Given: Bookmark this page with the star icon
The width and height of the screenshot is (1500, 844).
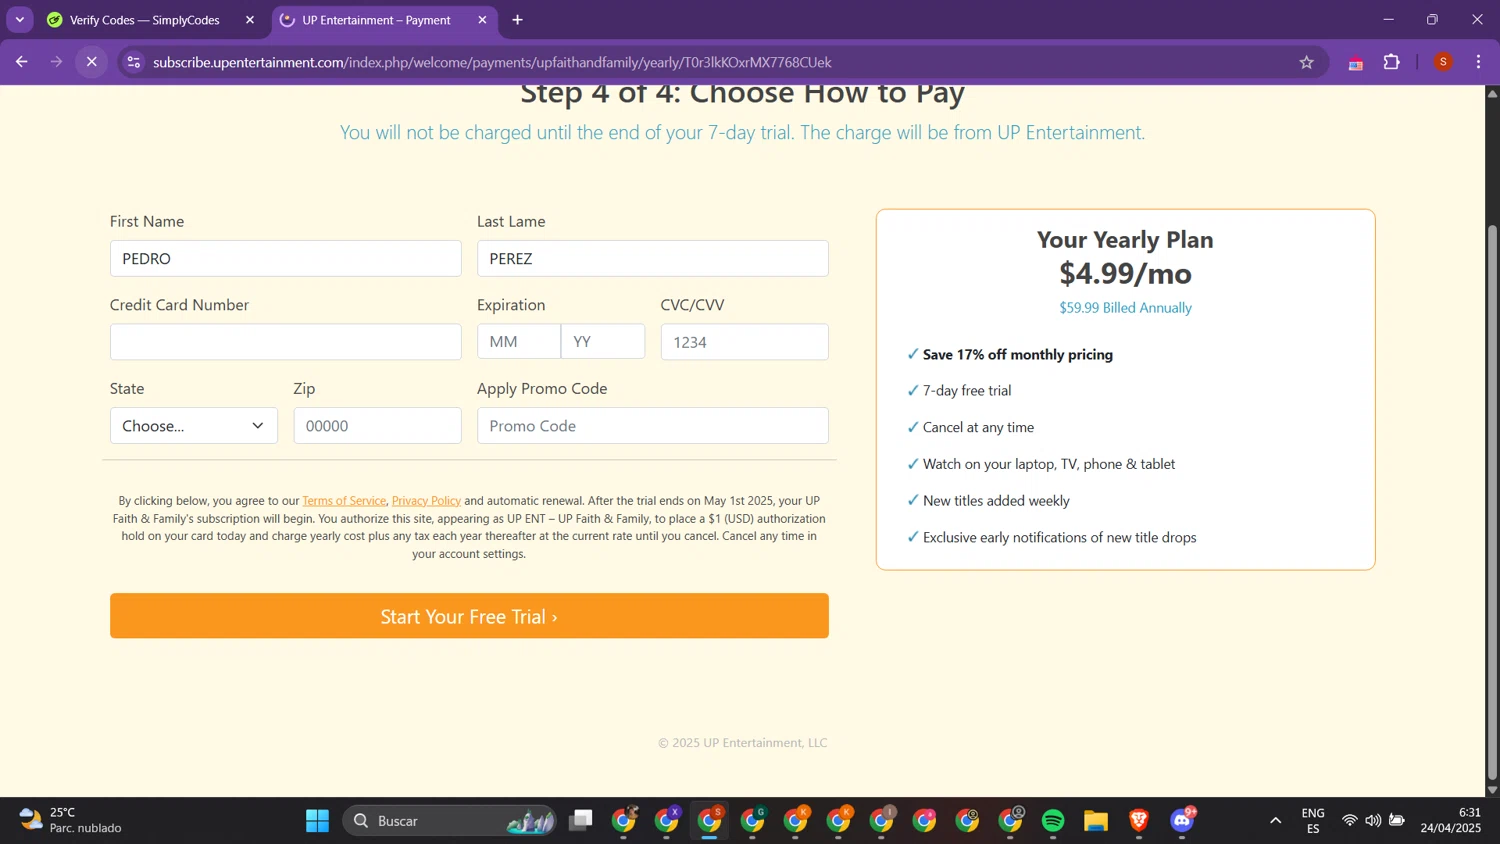Looking at the screenshot, I should 1306,62.
